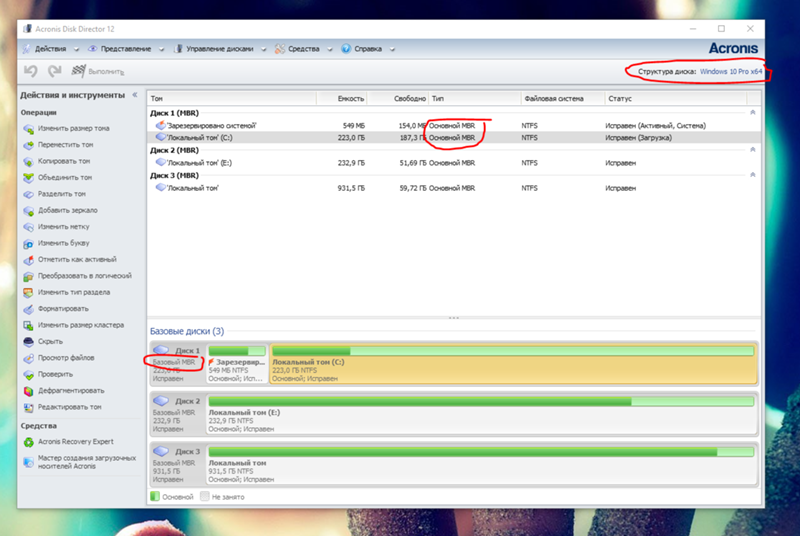Select the 931,5 ГБ 'Локальный том' row

click(454, 188)
